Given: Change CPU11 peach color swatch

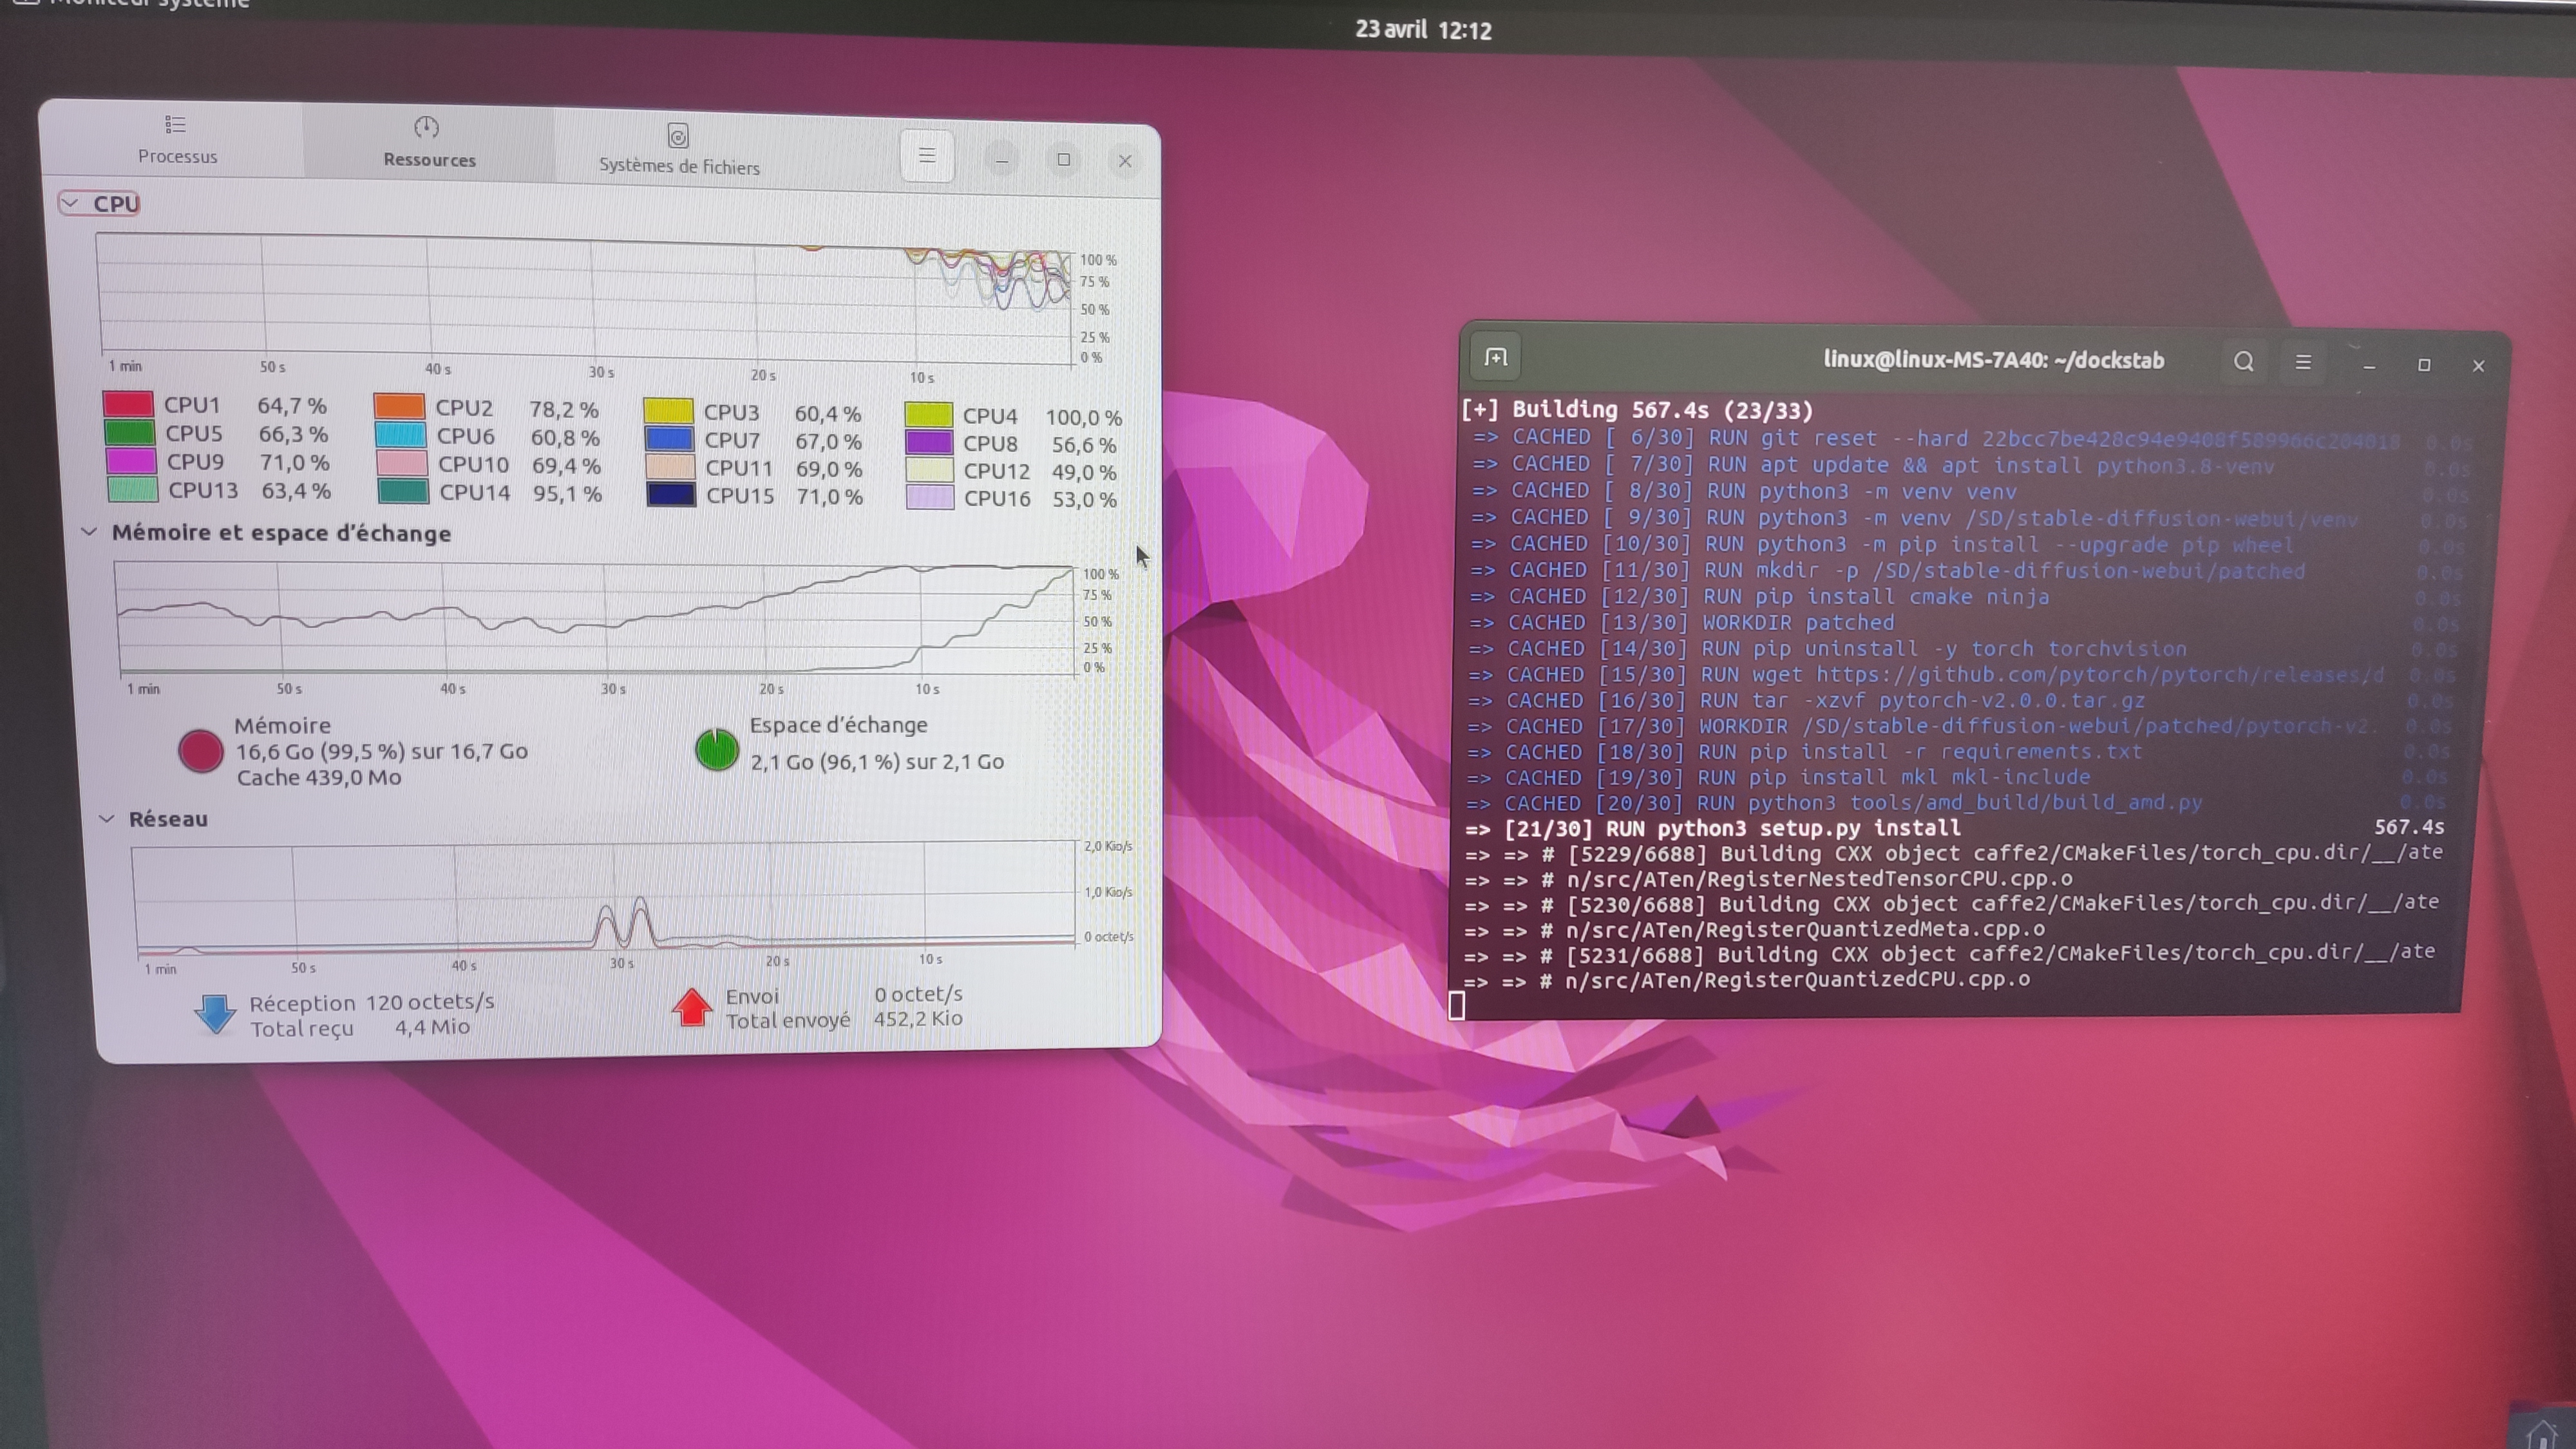Looking at the screenshot, I should (670, 466).
